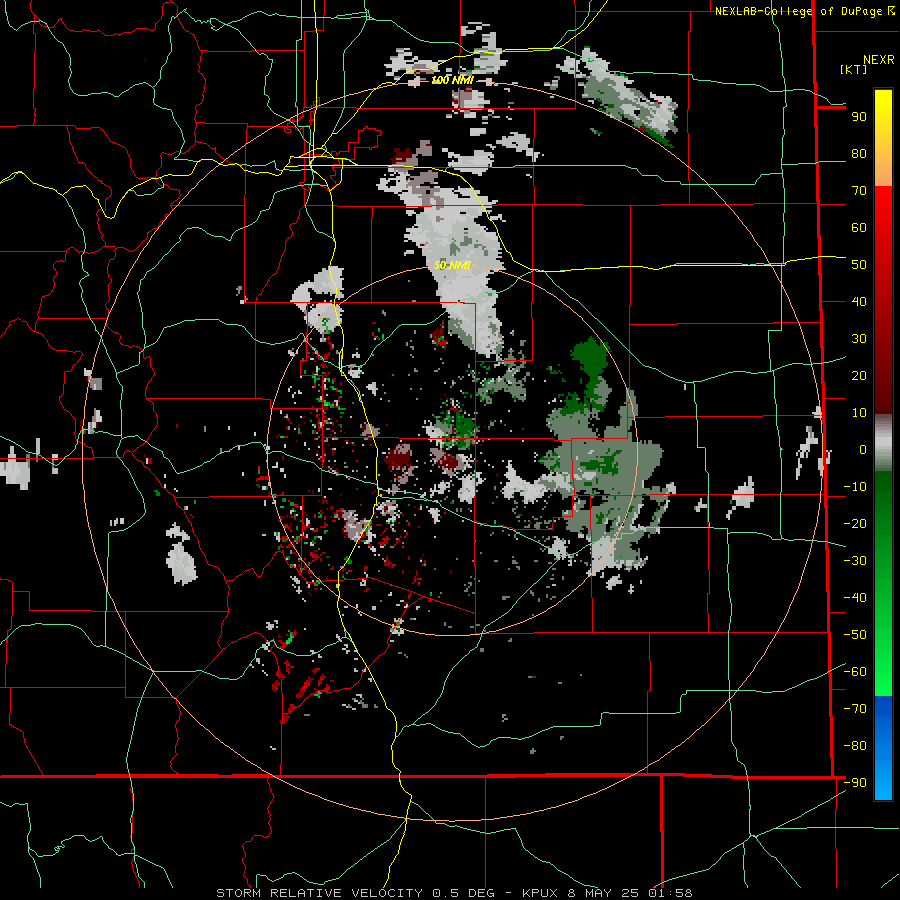The width and height of the screenshot is (900, 900).
Task: Click the -40 value on the velocity scale
Action: tap(855, 598)
